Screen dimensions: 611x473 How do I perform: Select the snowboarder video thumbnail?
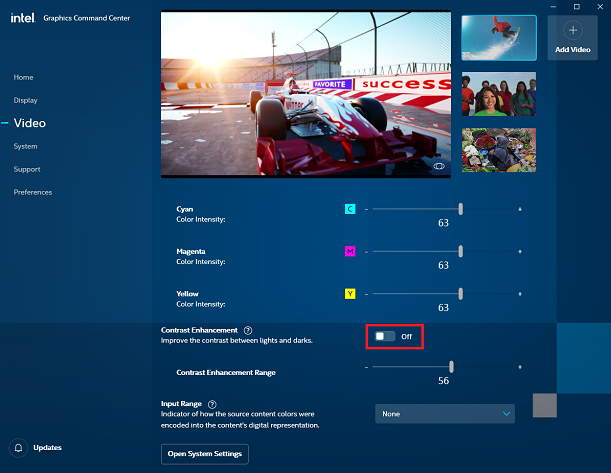pos(499,38)
